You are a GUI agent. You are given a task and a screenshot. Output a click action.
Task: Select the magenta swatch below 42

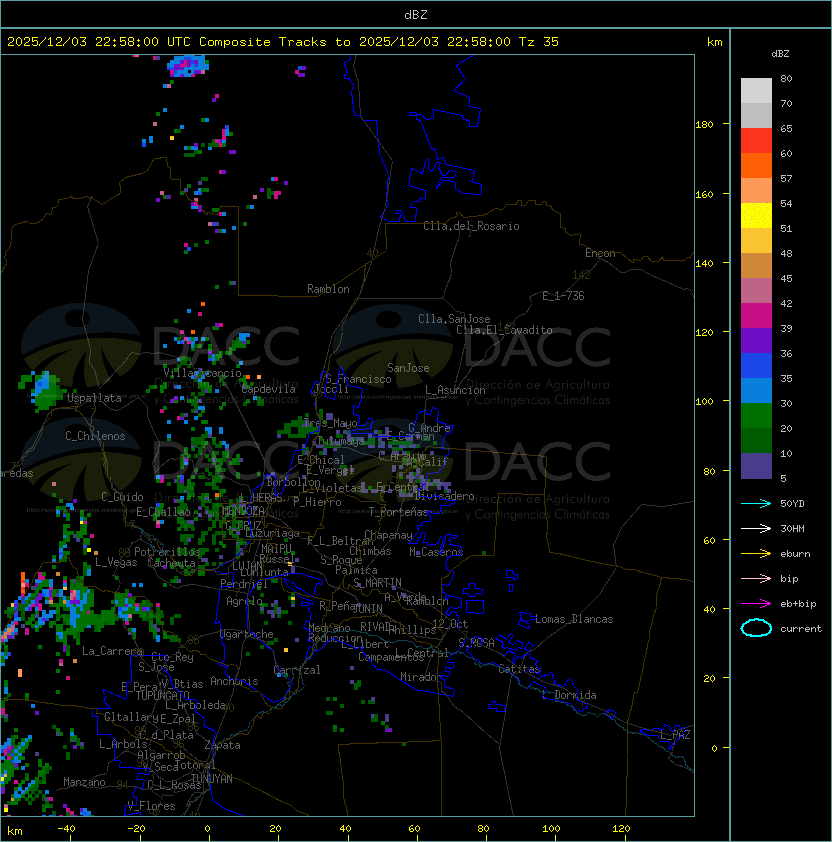[x=756, y=316]
